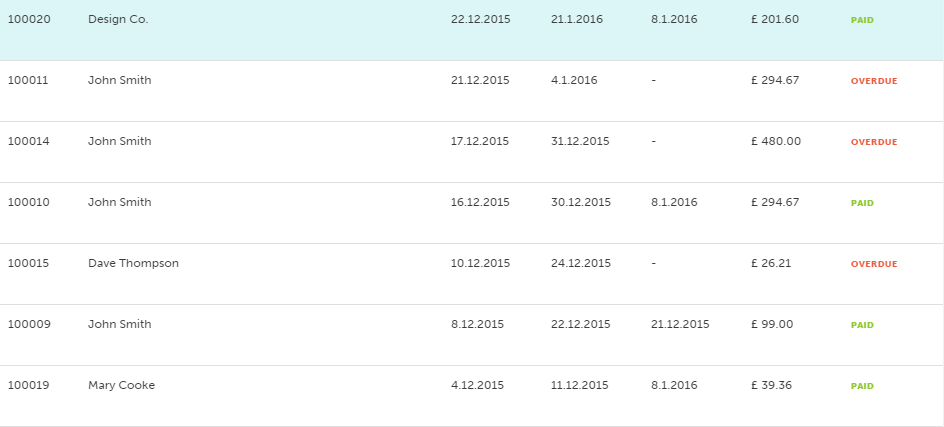Viewport: 944px width, 427px height.
Task: Click the £ 480.00 invoice amount
Action: 776,141
